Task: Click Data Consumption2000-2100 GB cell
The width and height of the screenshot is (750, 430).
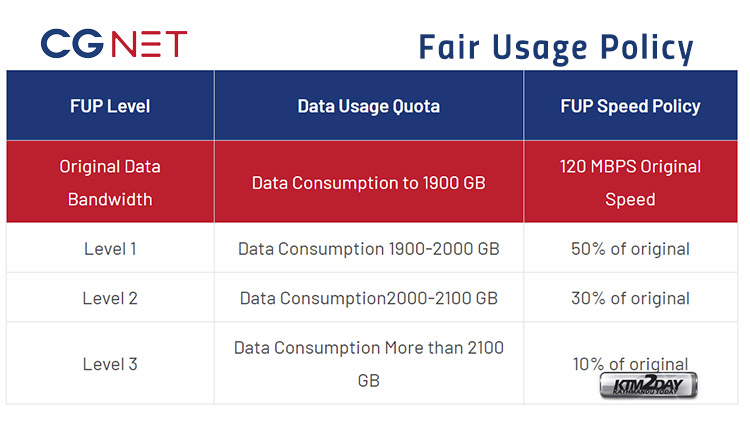Action: coord(369,298)
